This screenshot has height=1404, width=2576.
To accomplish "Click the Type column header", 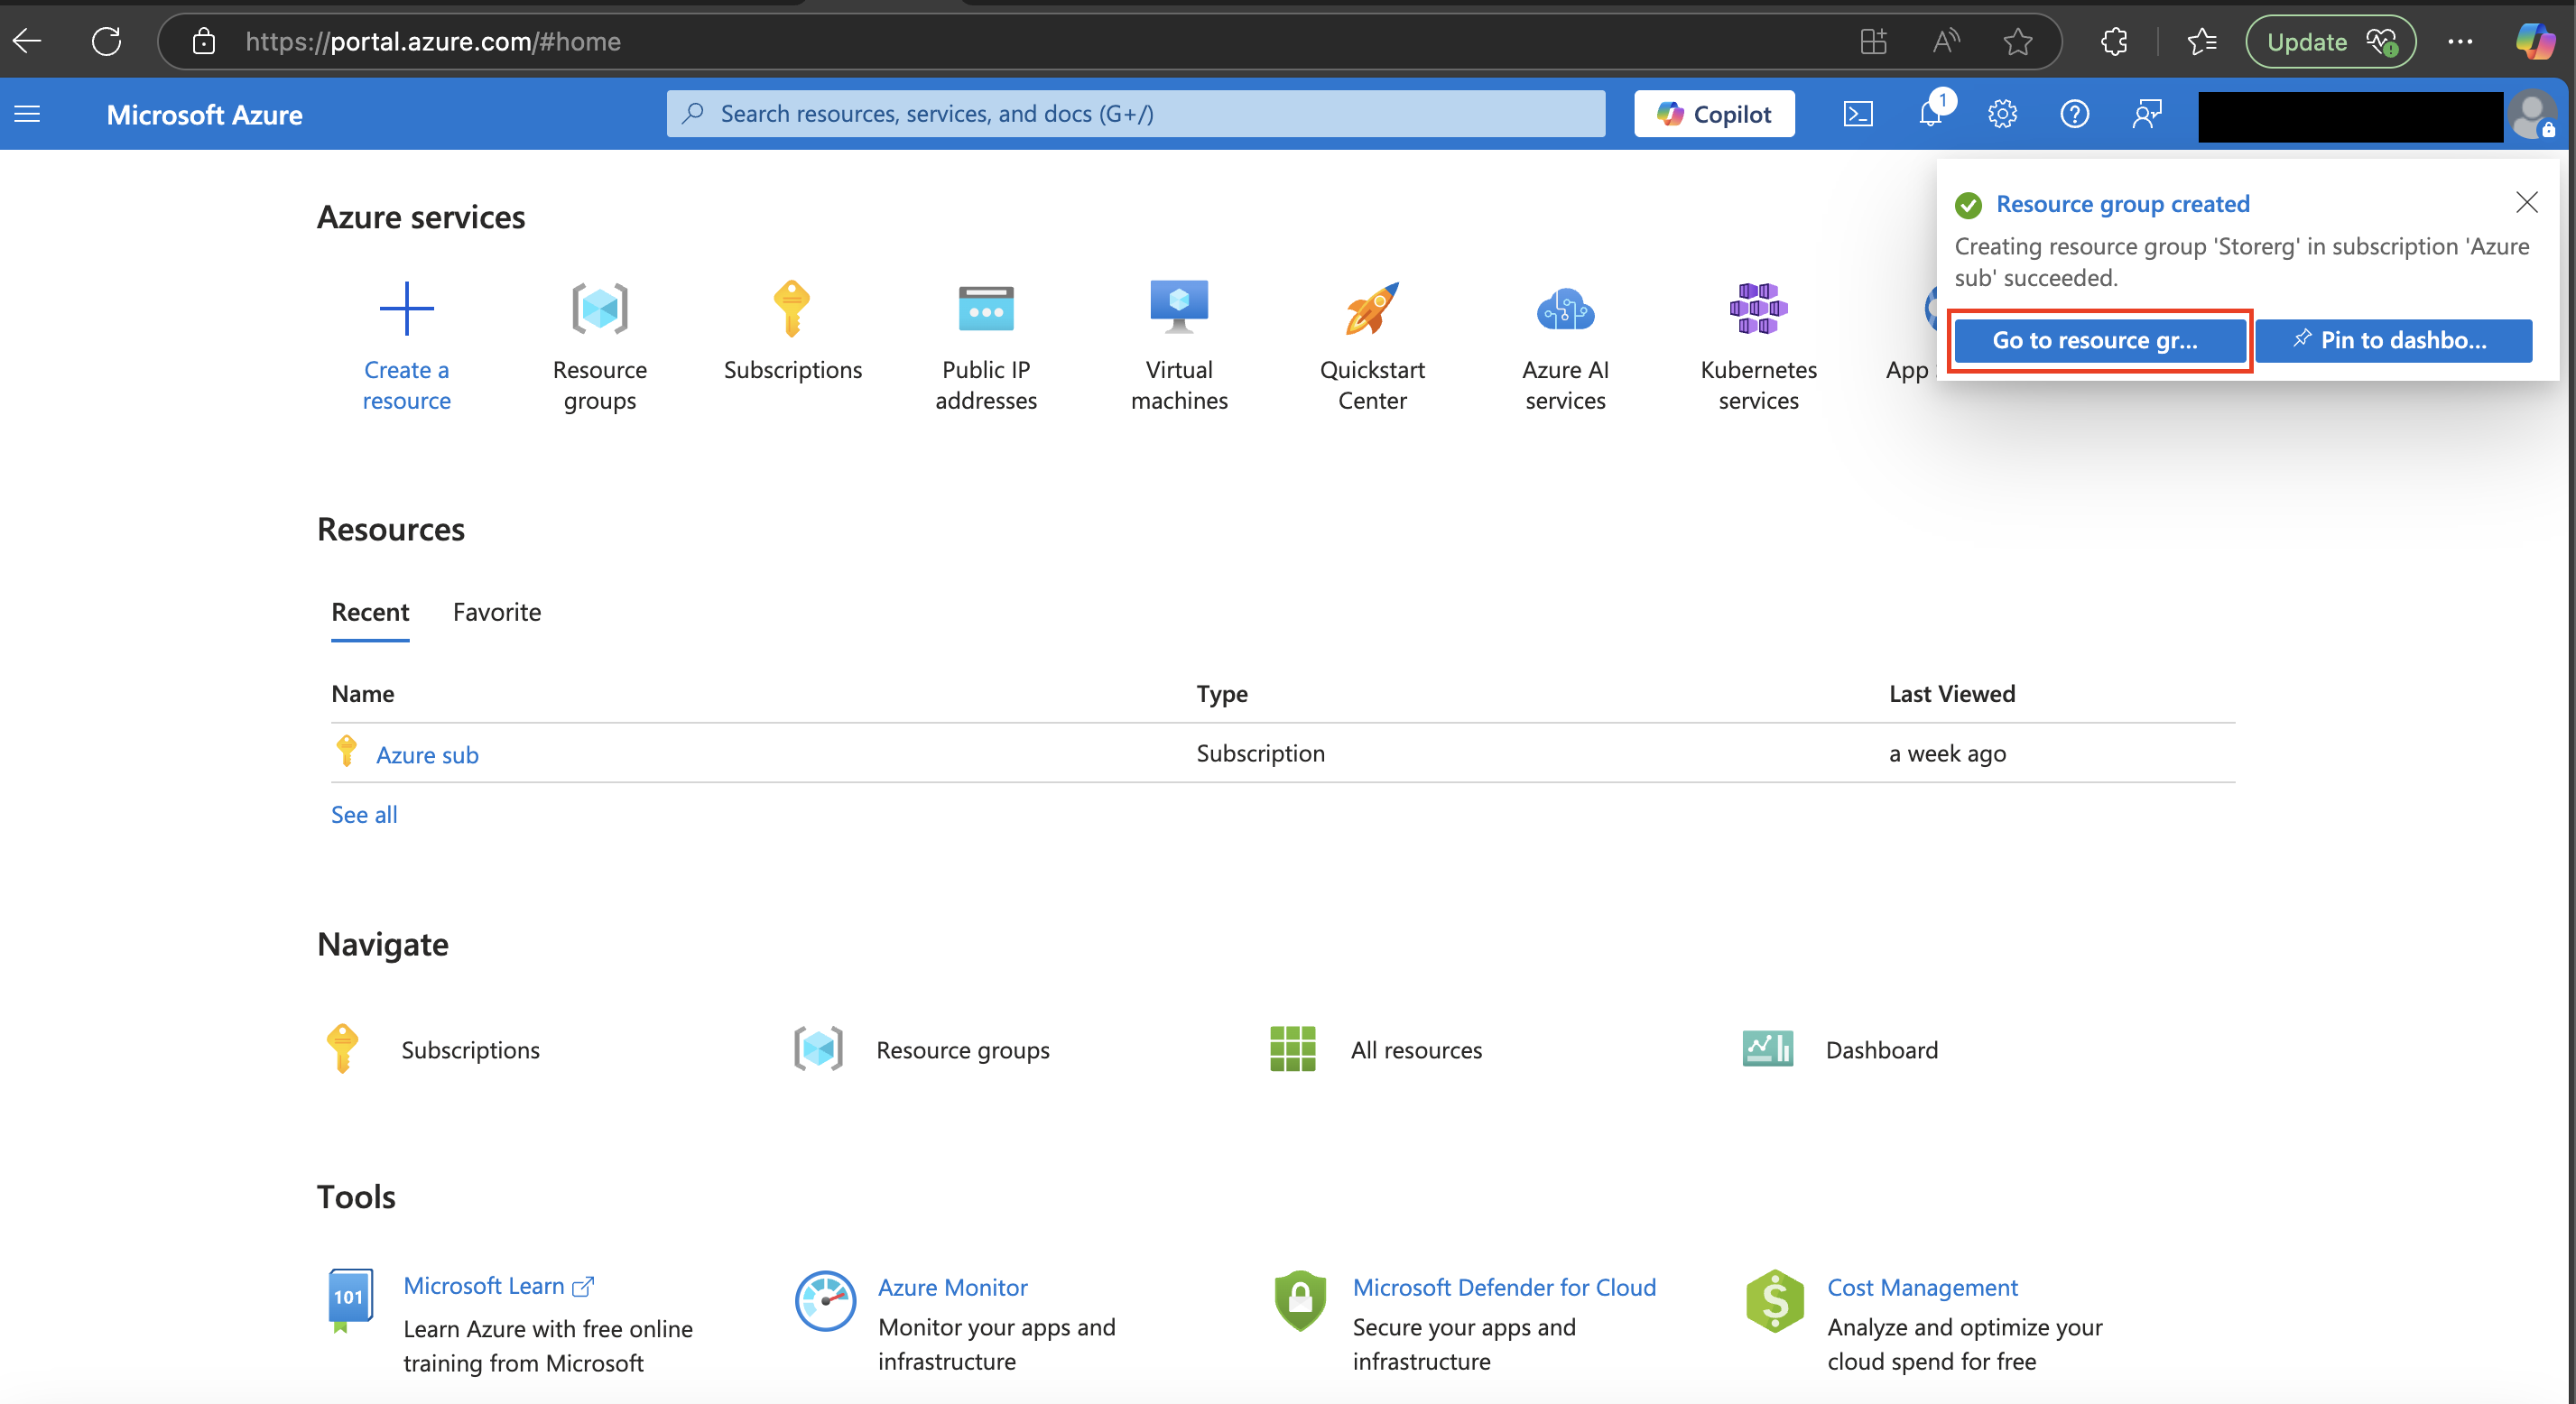I will 1221,693.
